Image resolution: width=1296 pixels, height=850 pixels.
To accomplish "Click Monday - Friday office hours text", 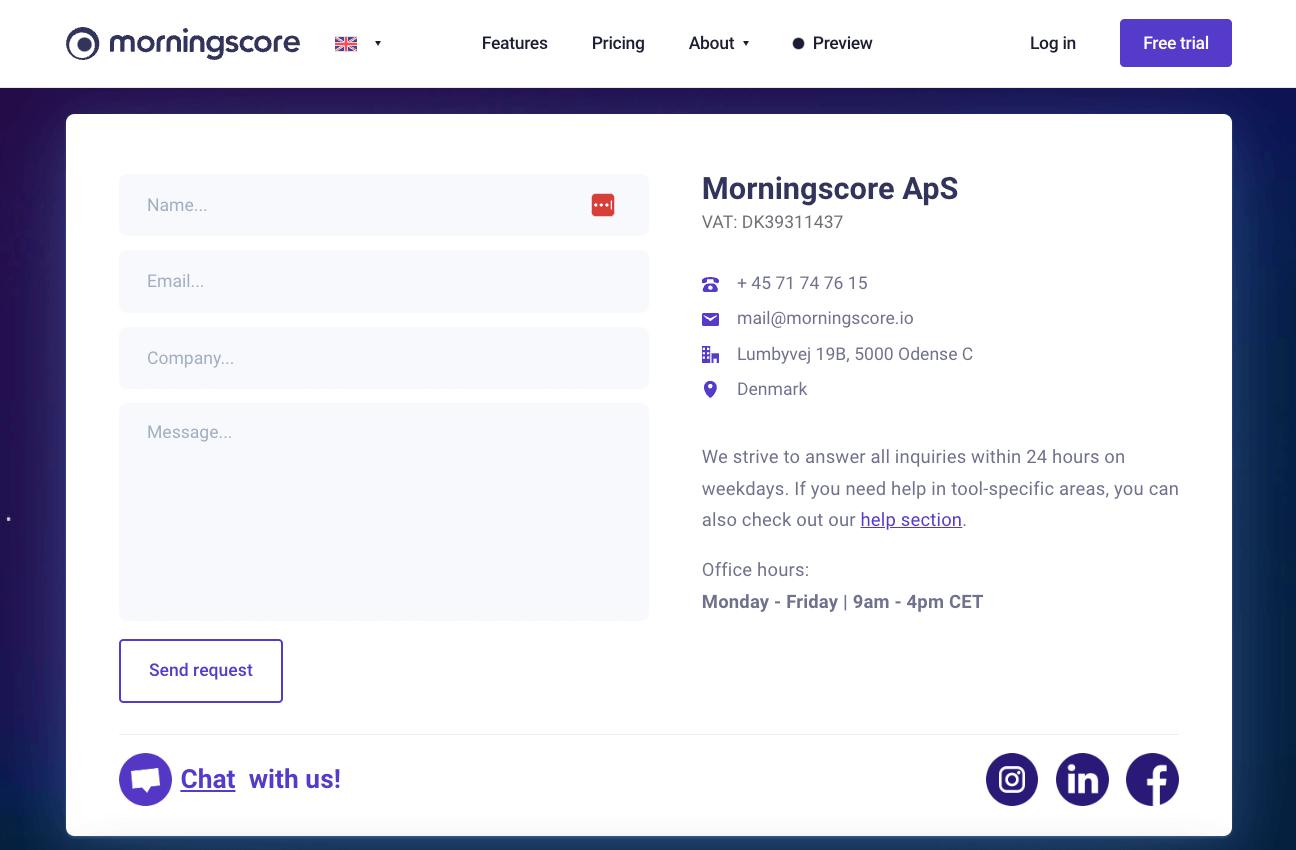I will (x=842, y=602).
